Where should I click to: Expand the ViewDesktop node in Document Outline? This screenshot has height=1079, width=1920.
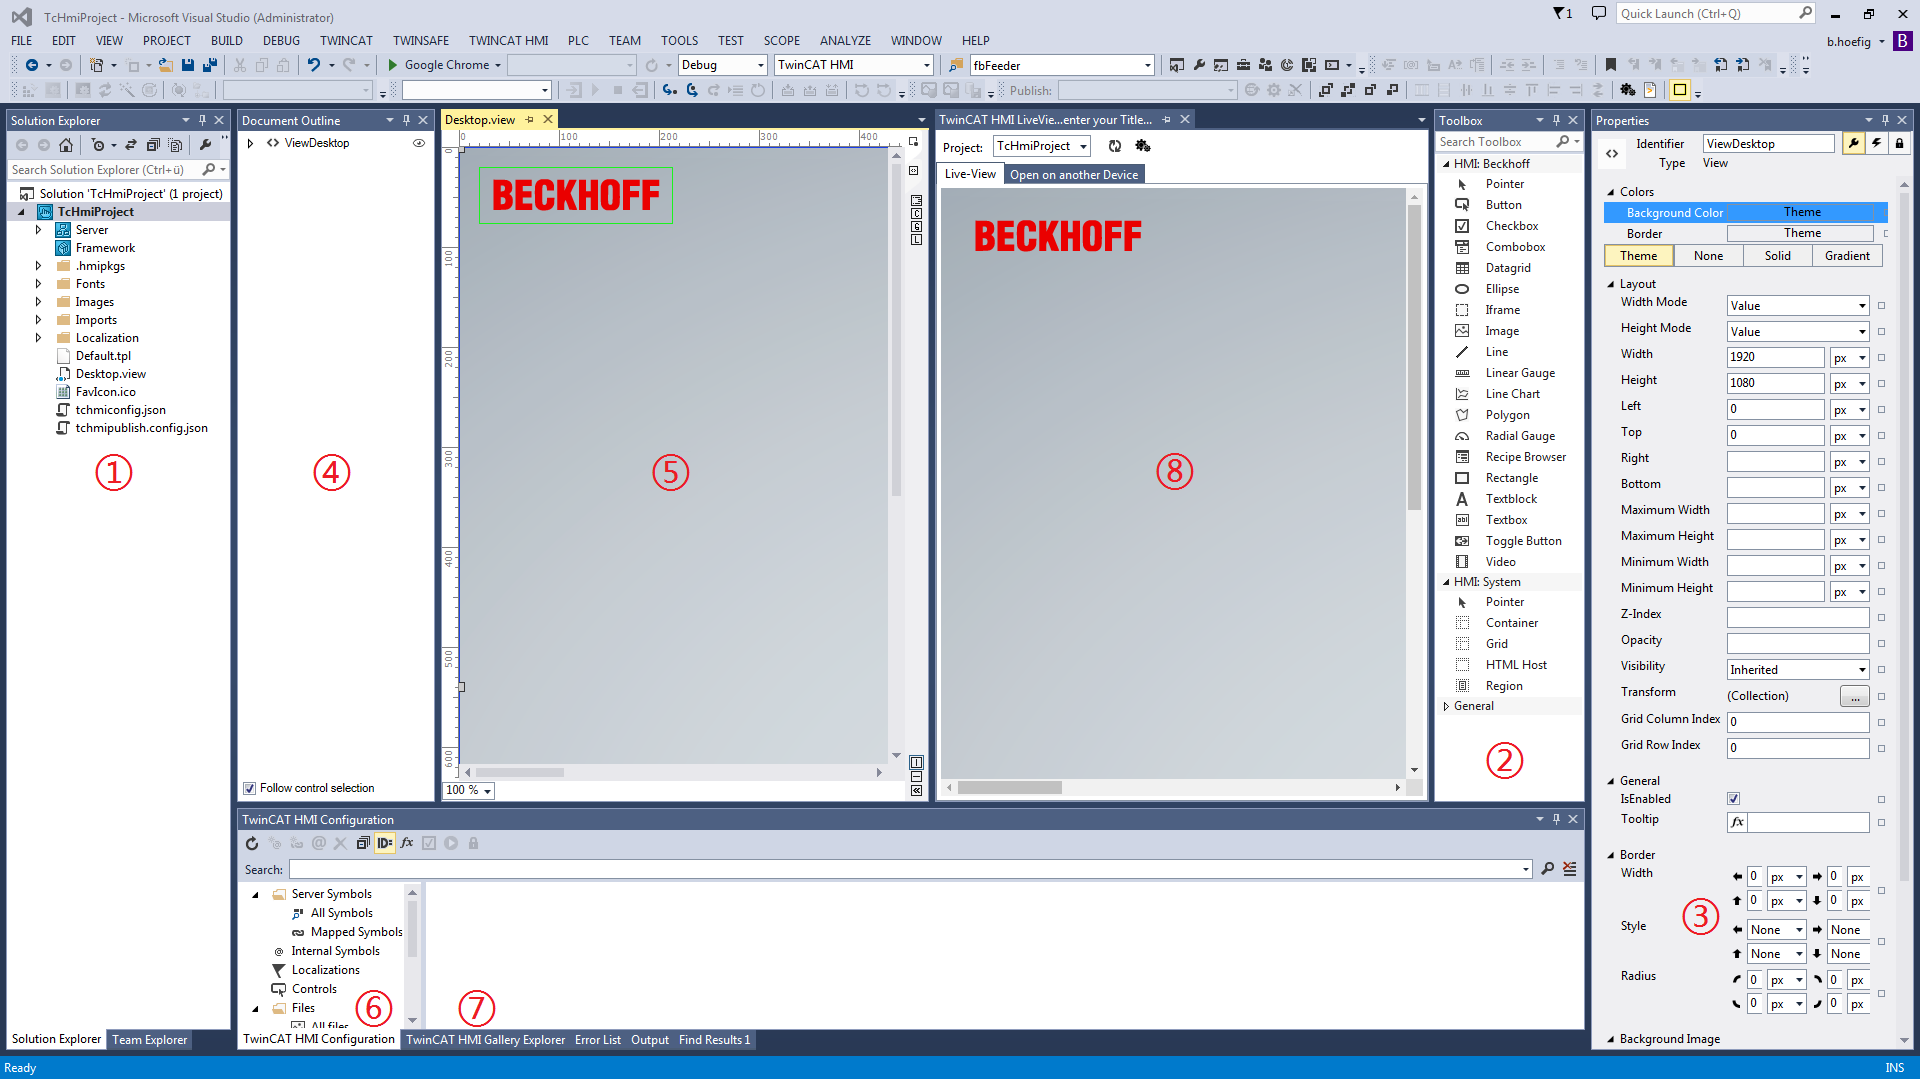pos(250,143)
